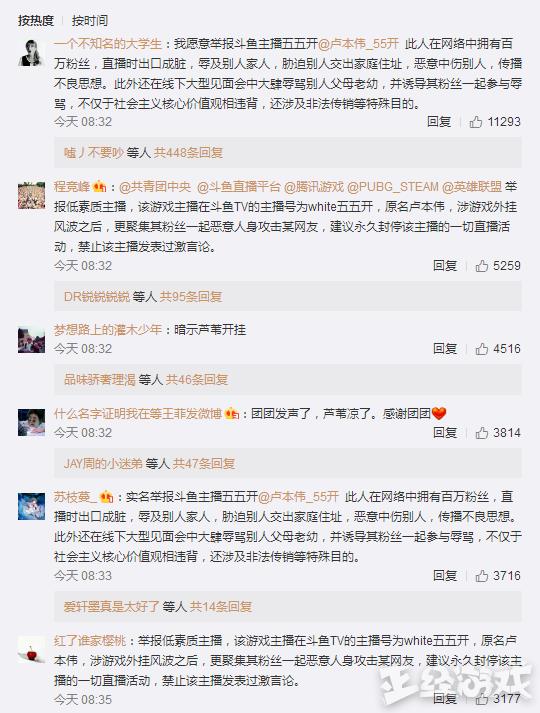
Task: Like the comment with 11293 likes
Action: [x=475, y=122]
